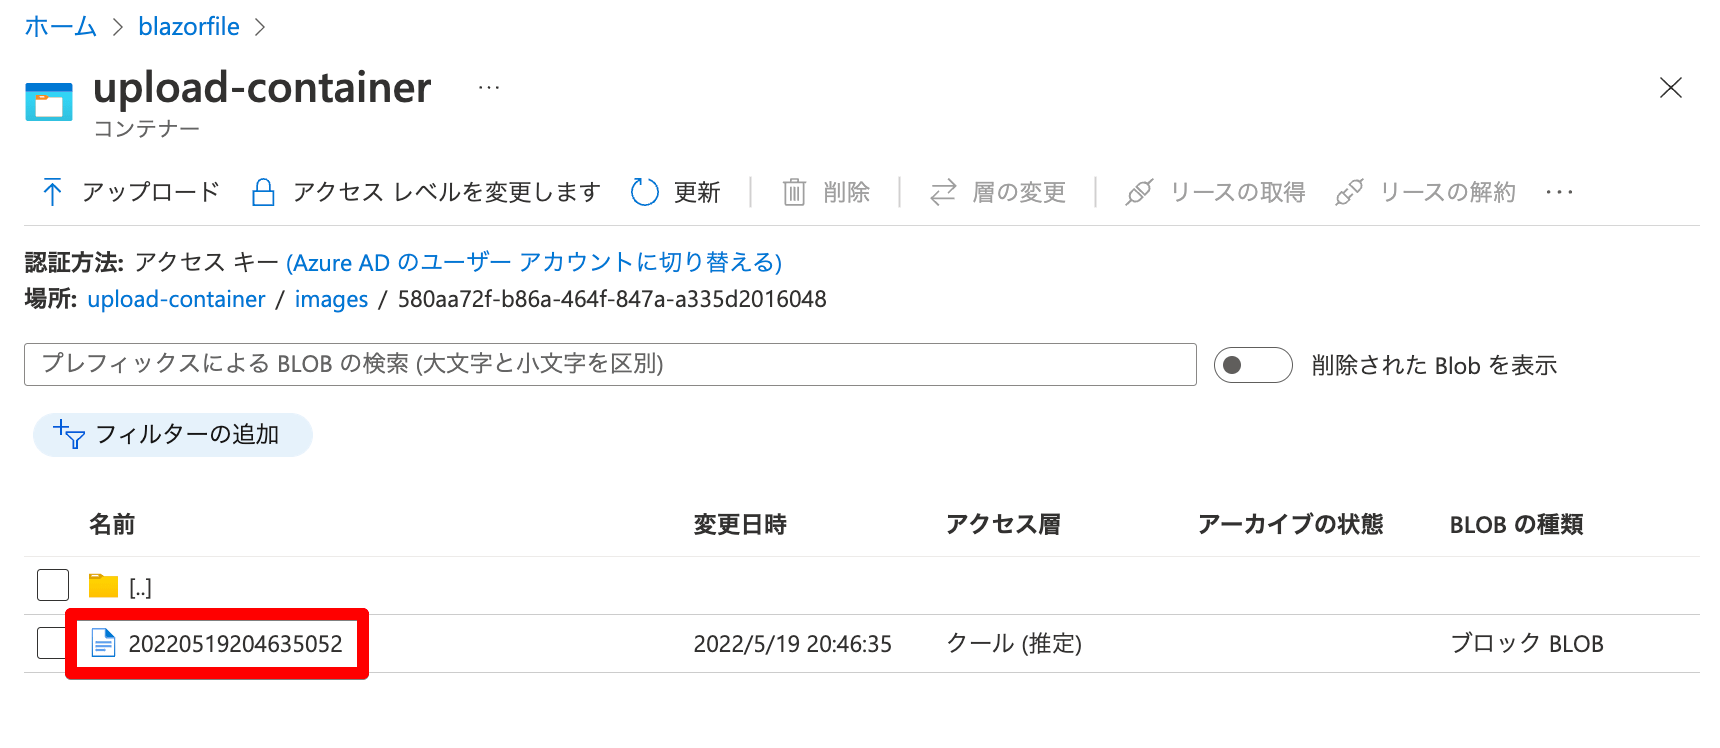Sort the list by the 名前 column header
Viewport: 1720px width, 748px height.
click(x=112, y=524)
